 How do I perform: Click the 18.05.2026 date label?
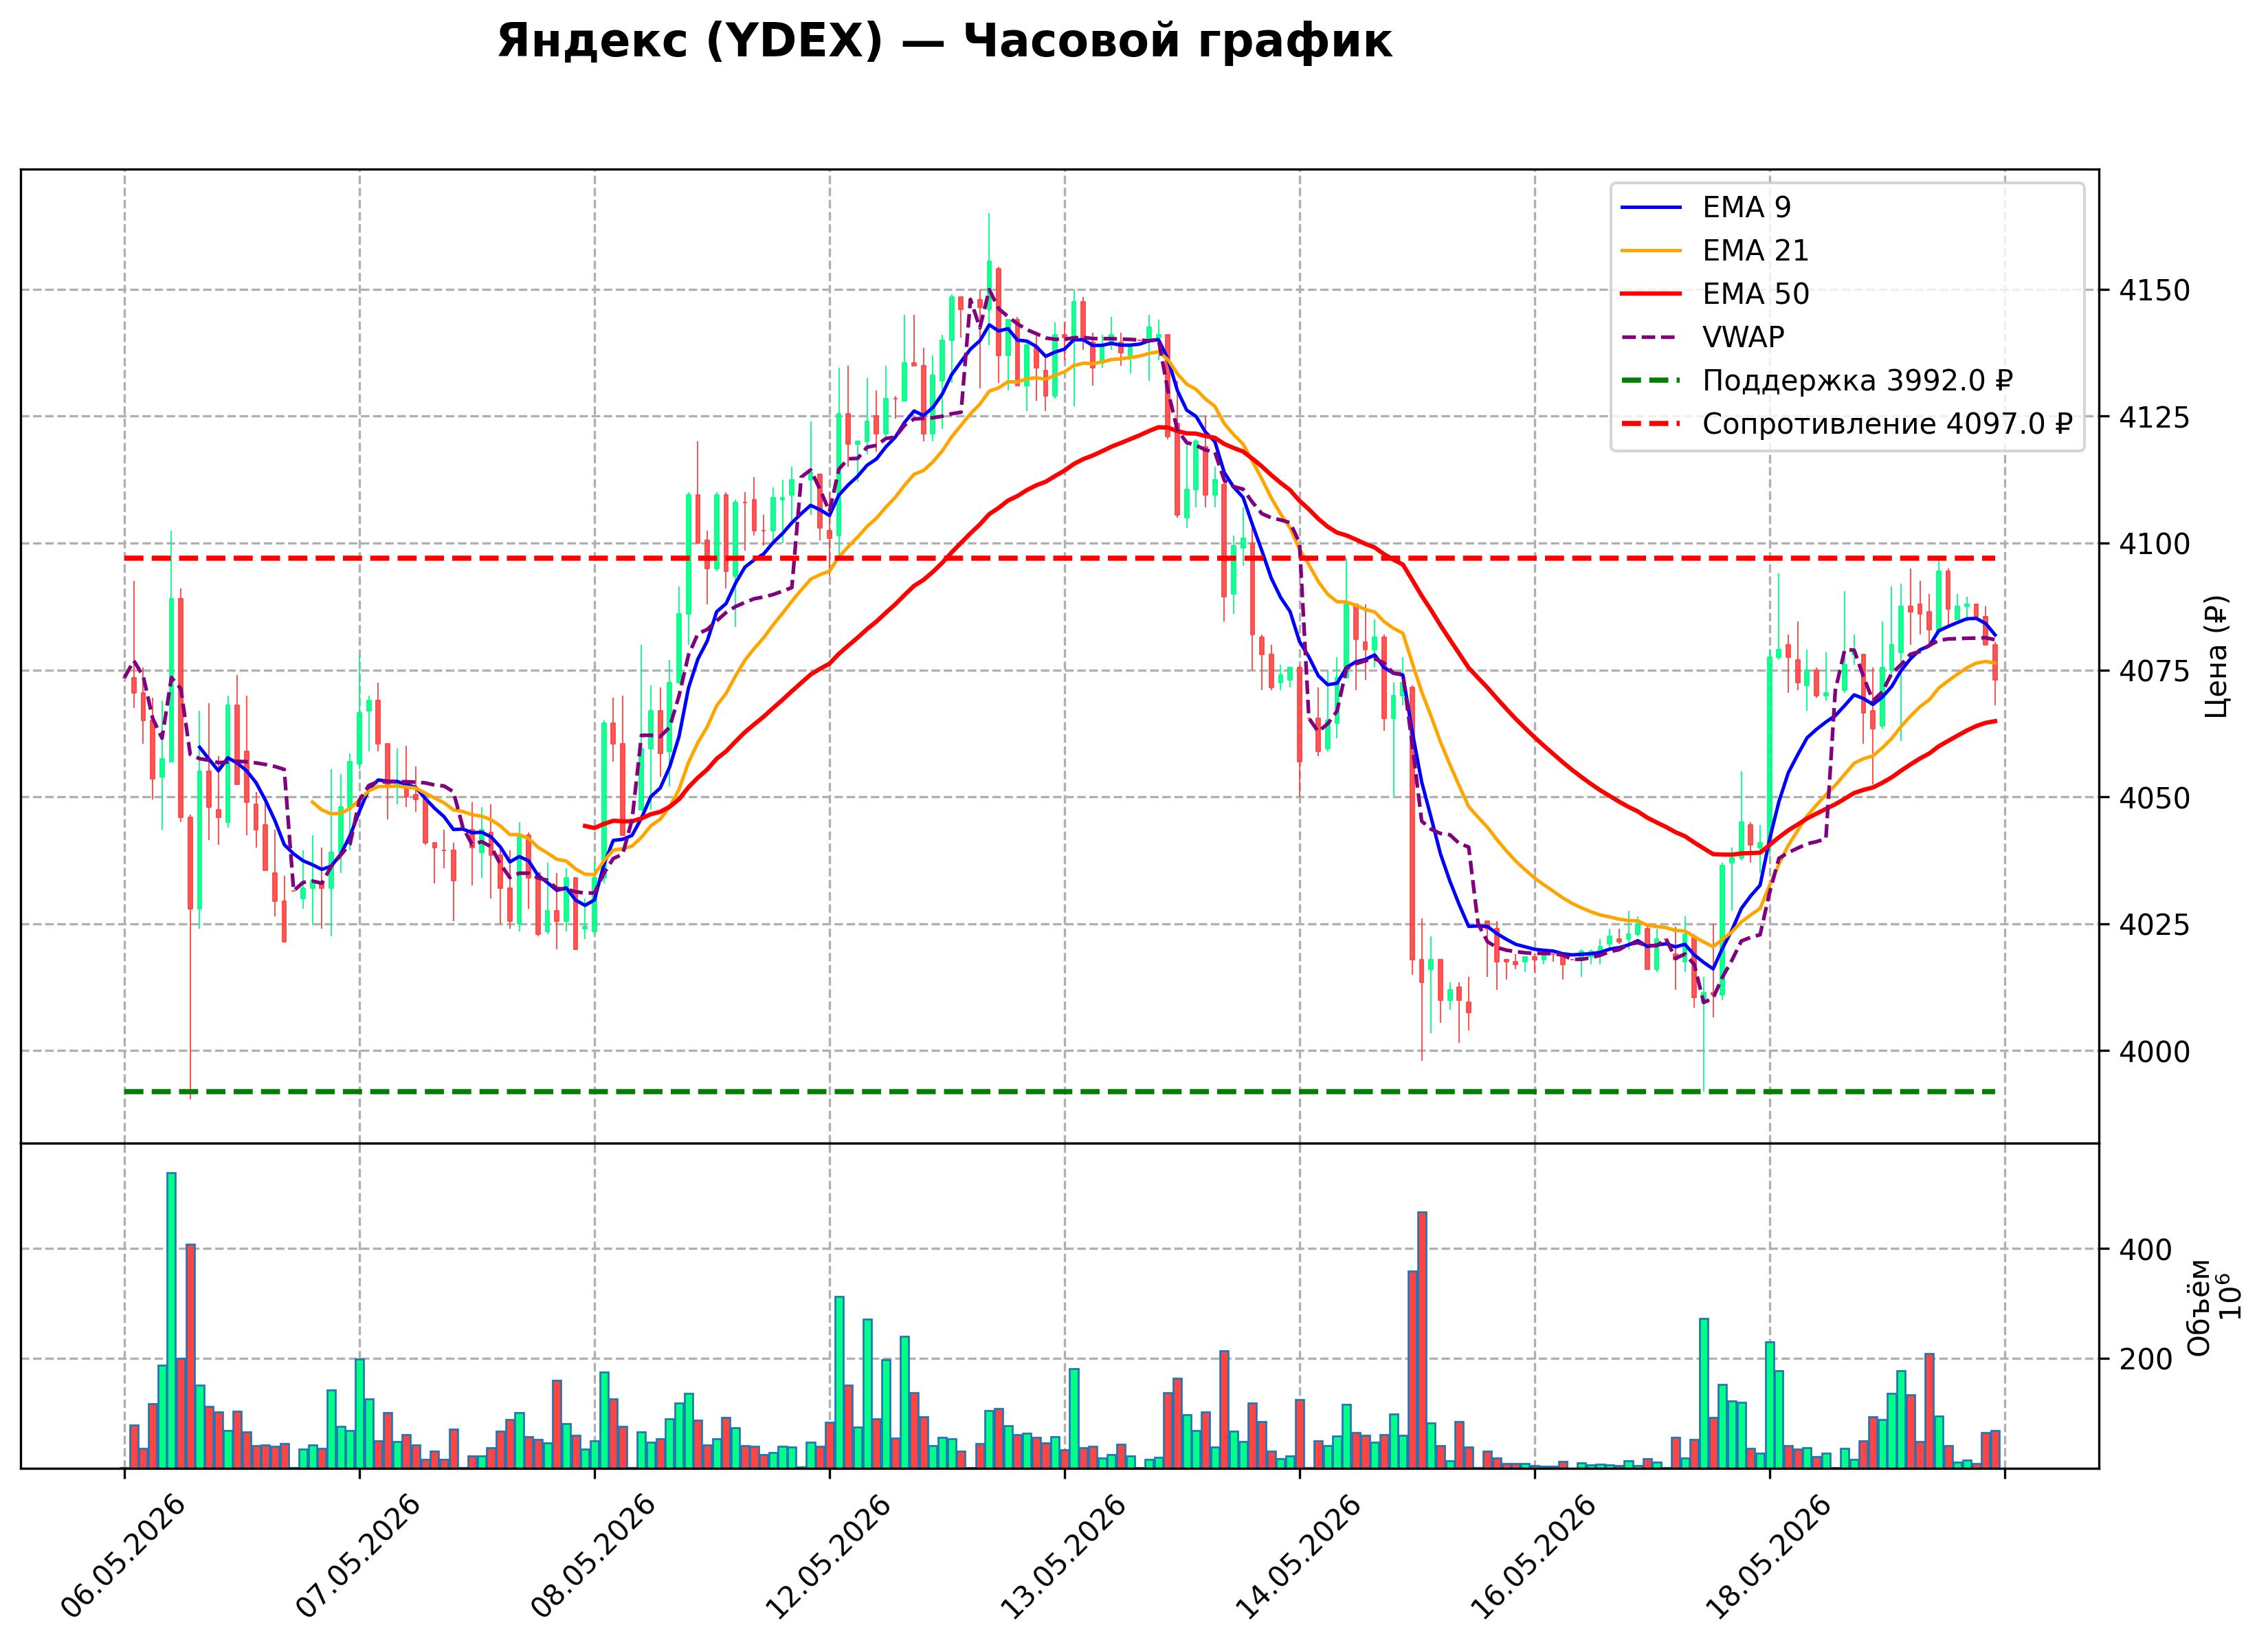click(1769, 1556)
